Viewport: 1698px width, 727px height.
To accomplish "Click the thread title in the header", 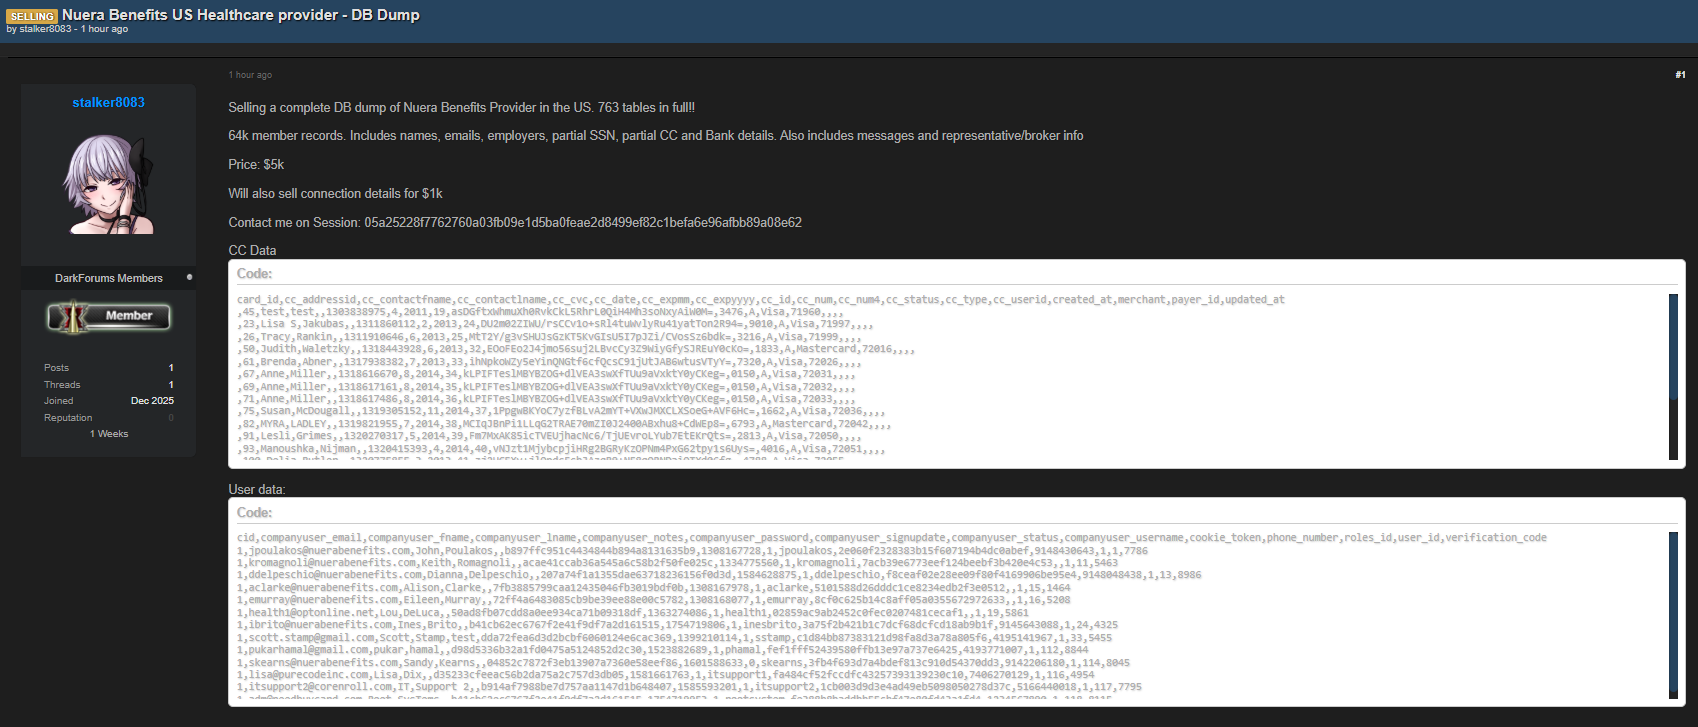I will (x=240, y=15).
